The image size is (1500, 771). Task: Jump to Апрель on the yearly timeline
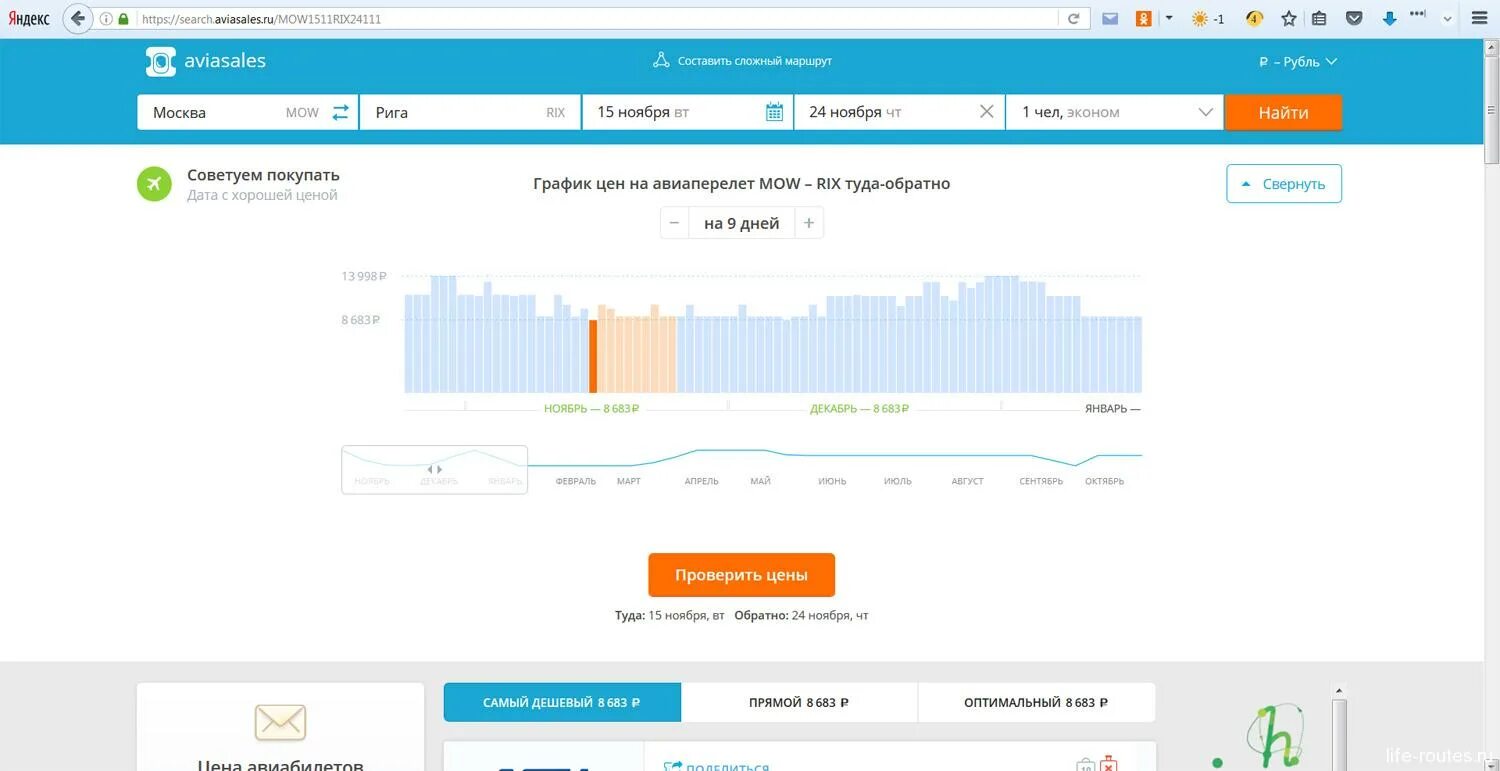[x=701, y=481]
